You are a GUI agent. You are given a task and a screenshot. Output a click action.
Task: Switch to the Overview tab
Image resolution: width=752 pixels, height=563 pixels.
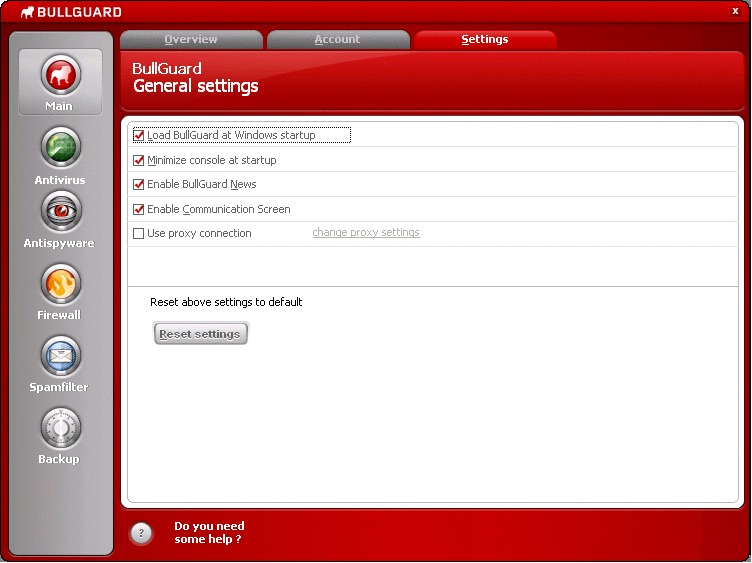[x=191, y=39]
